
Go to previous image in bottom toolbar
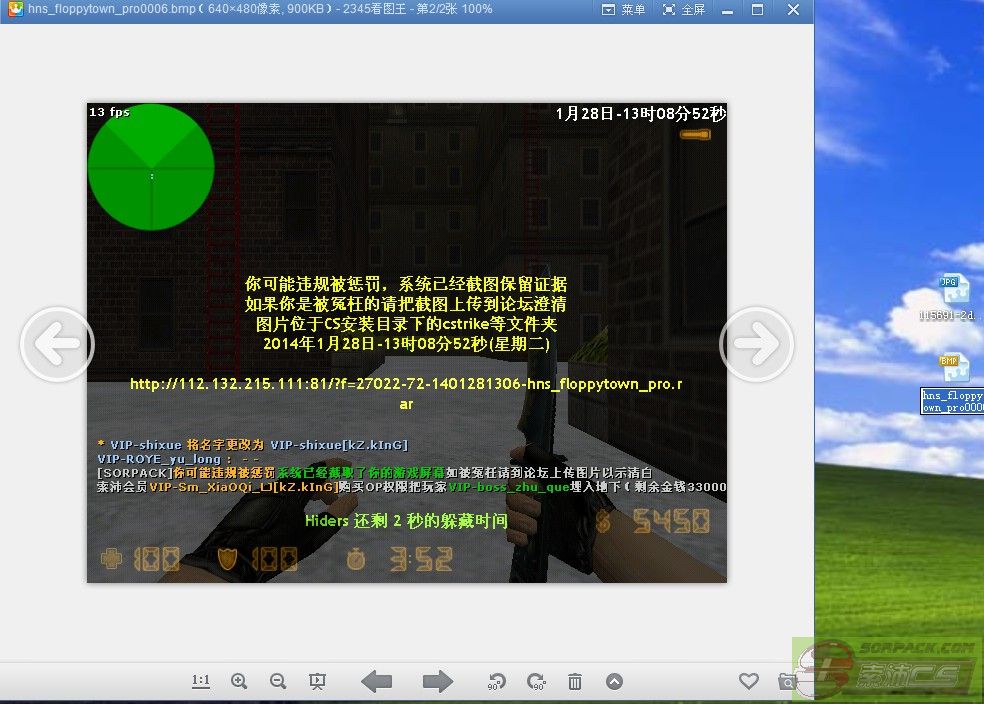pyautogui.click(x=377, y=682)
